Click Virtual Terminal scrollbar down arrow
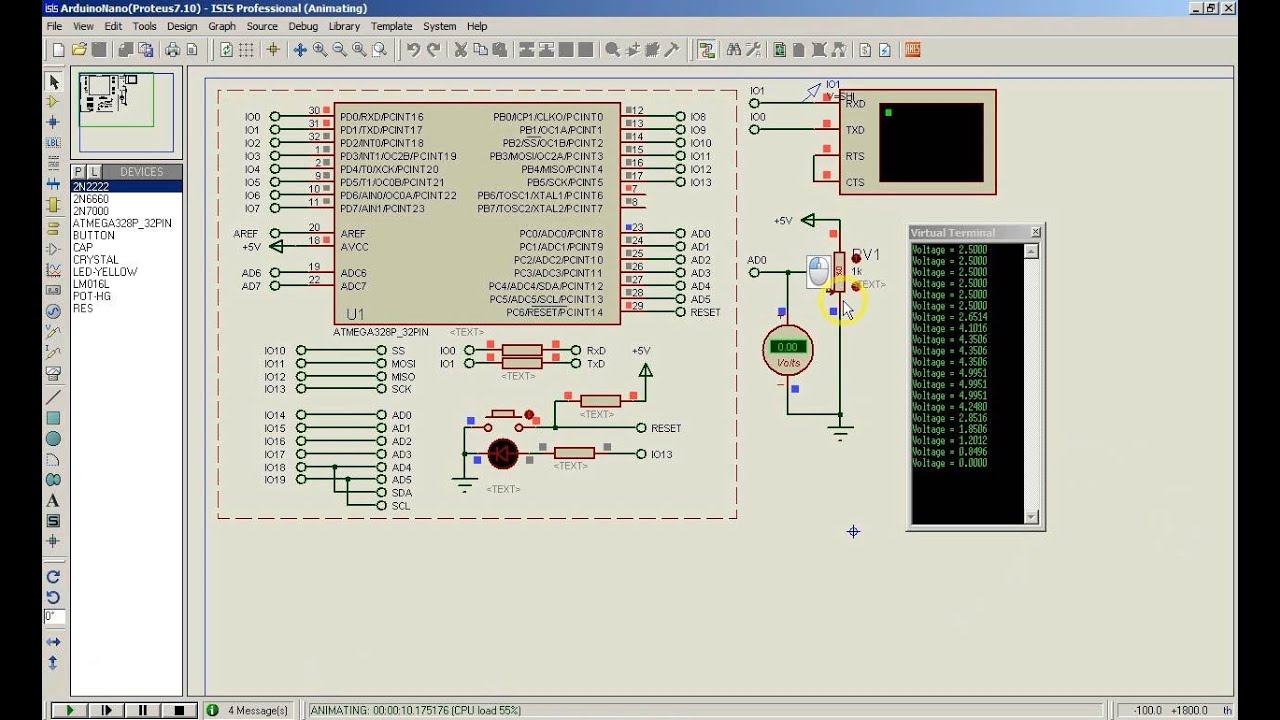This screenshot has width=1280, height=720. click(x=1032, y=516)
